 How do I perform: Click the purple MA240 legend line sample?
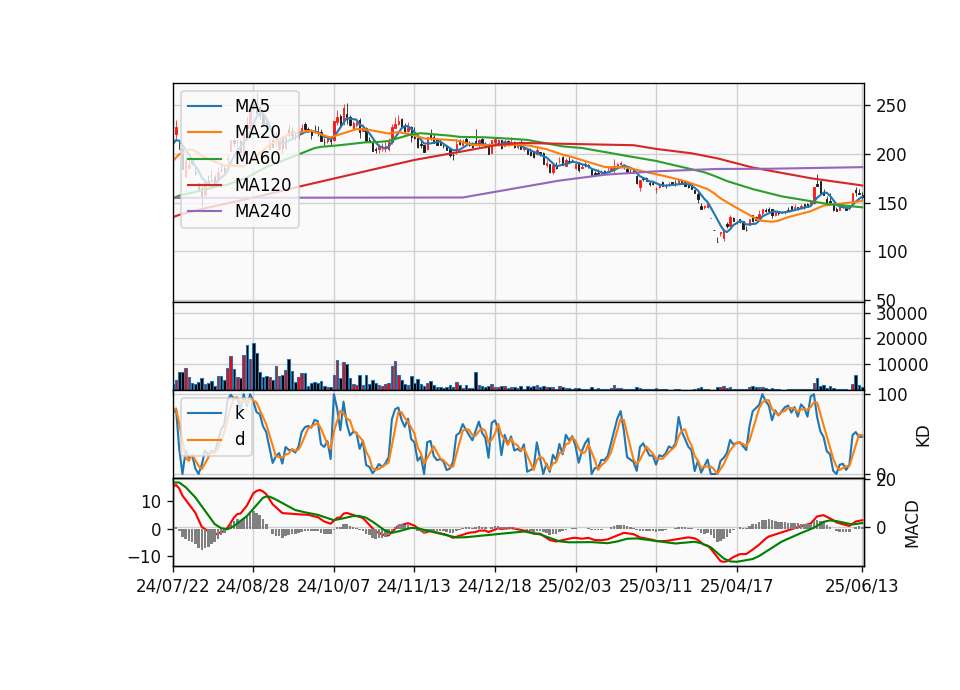pyautogui.click(x=204, y=211)
